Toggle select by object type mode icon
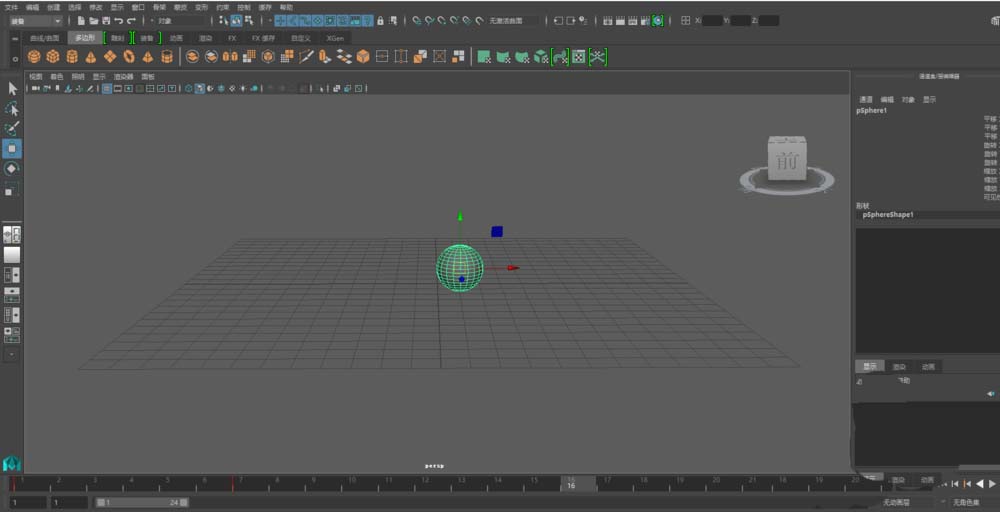 point(236,21)
